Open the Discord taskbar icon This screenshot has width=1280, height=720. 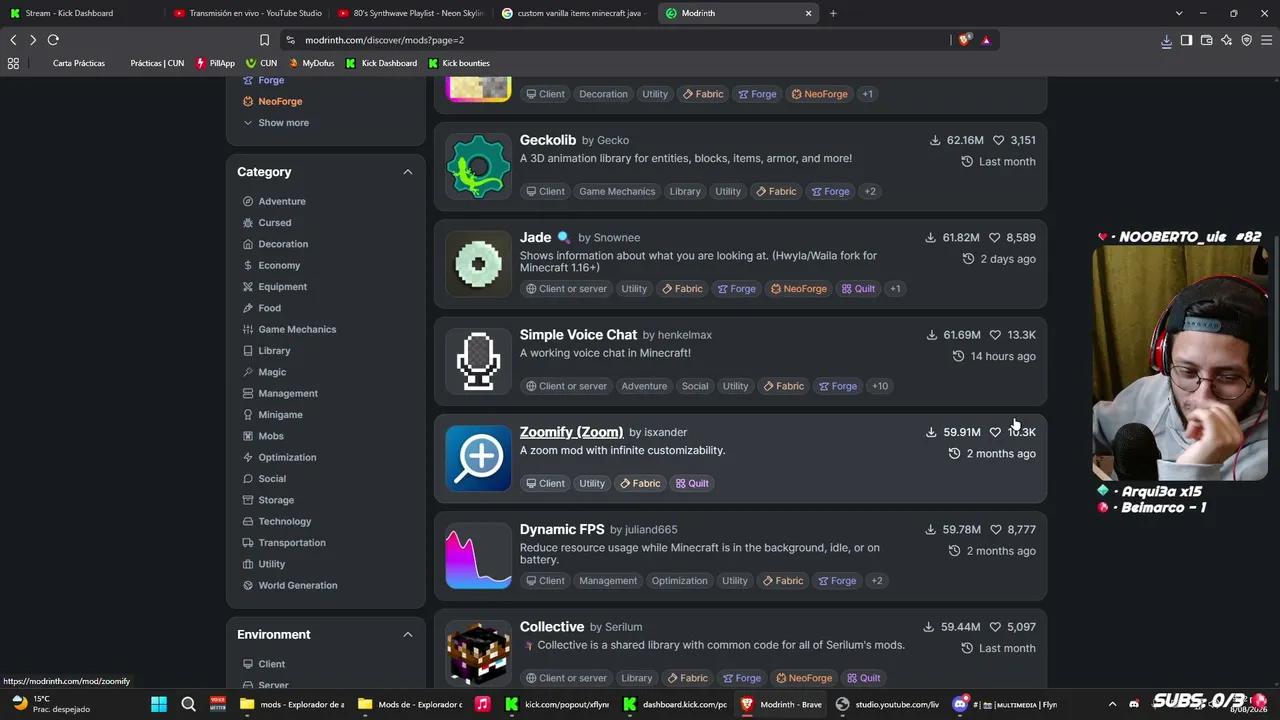click(x=961, y=704)
